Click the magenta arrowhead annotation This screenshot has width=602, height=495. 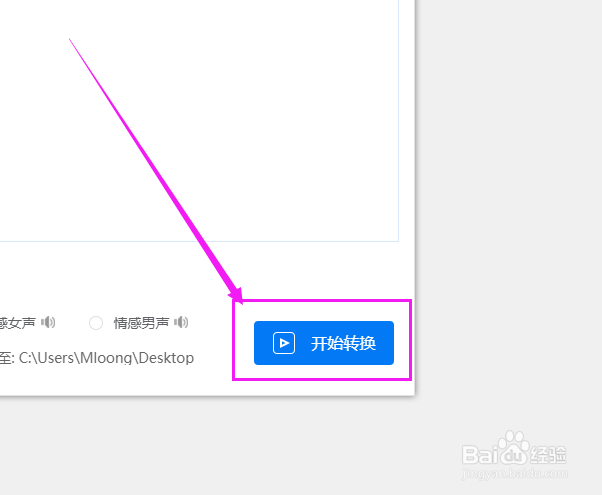(x=236, y=296)
